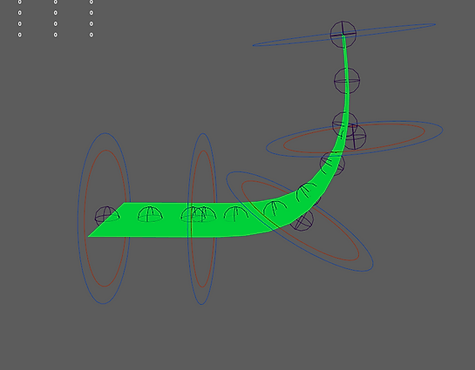475x370 pixels.
Task: Click the bottom-middle dot in the small dot grid
Action: point(55,35)
